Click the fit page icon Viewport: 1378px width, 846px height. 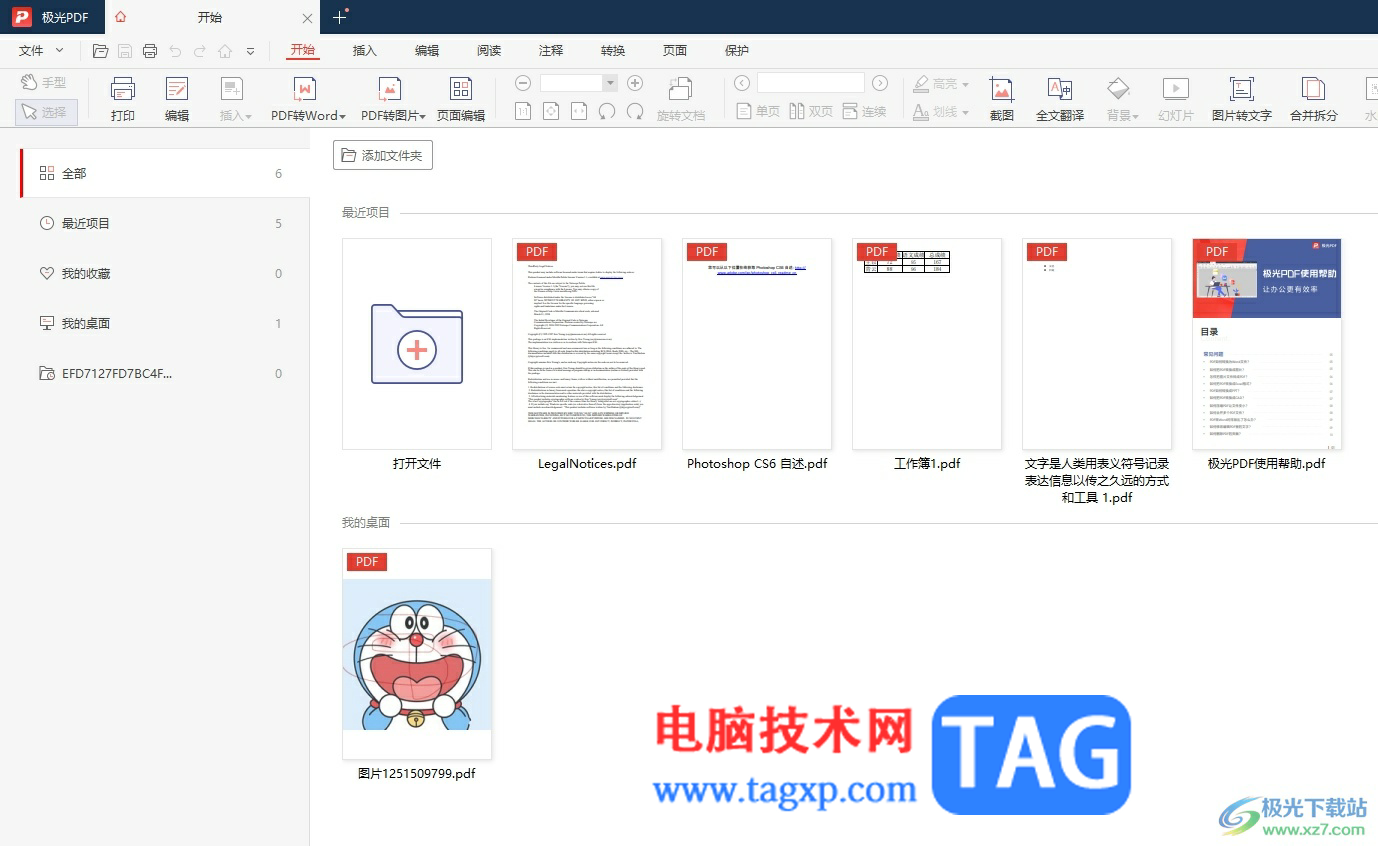click(551, 111)
